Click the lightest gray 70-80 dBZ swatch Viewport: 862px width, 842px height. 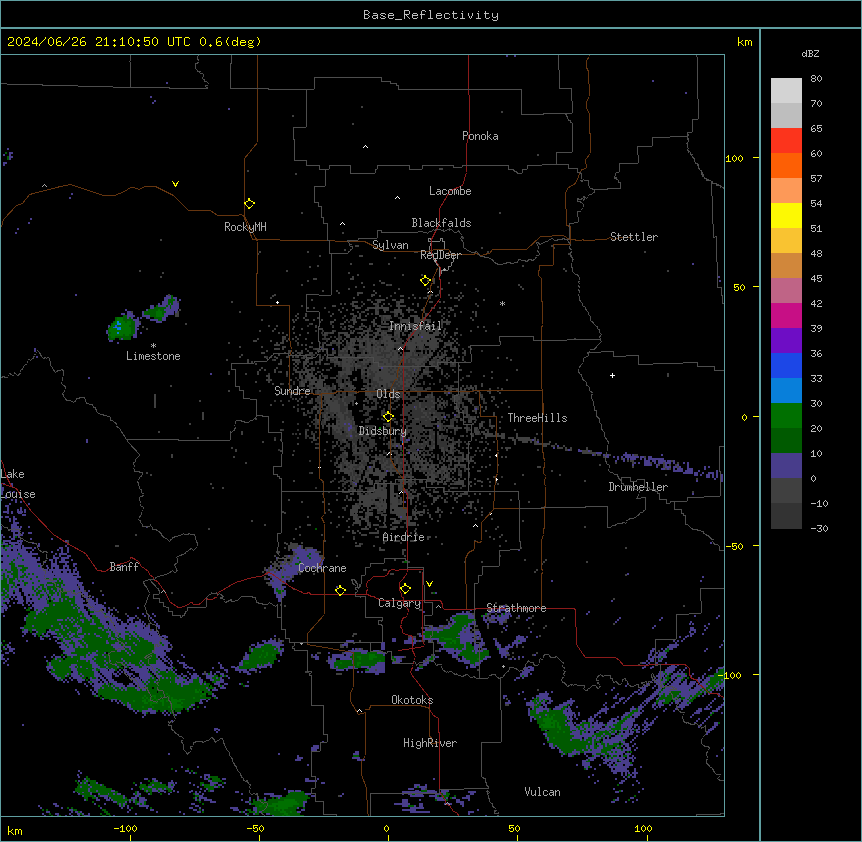(x=786, y=91)
